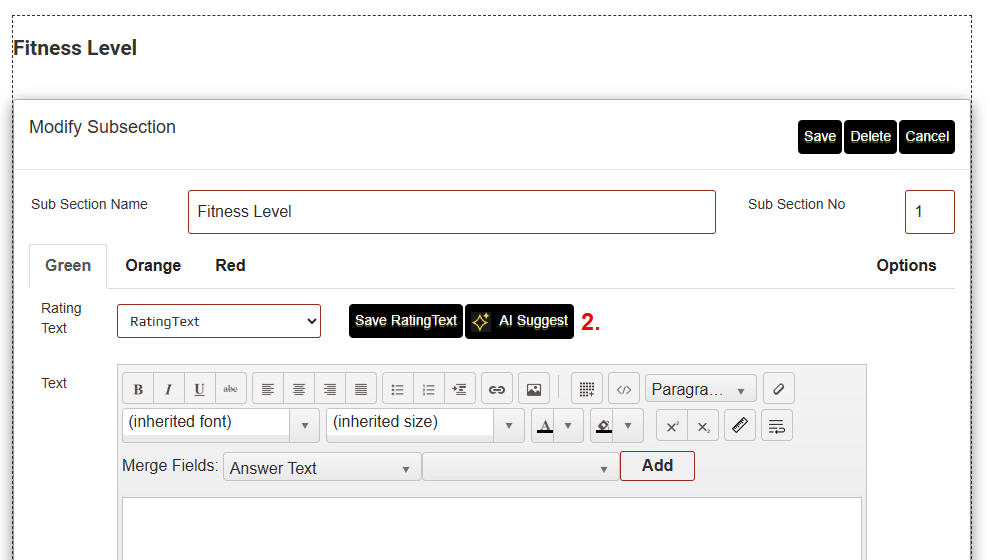Click the AI Suggest button

point(520,321)
